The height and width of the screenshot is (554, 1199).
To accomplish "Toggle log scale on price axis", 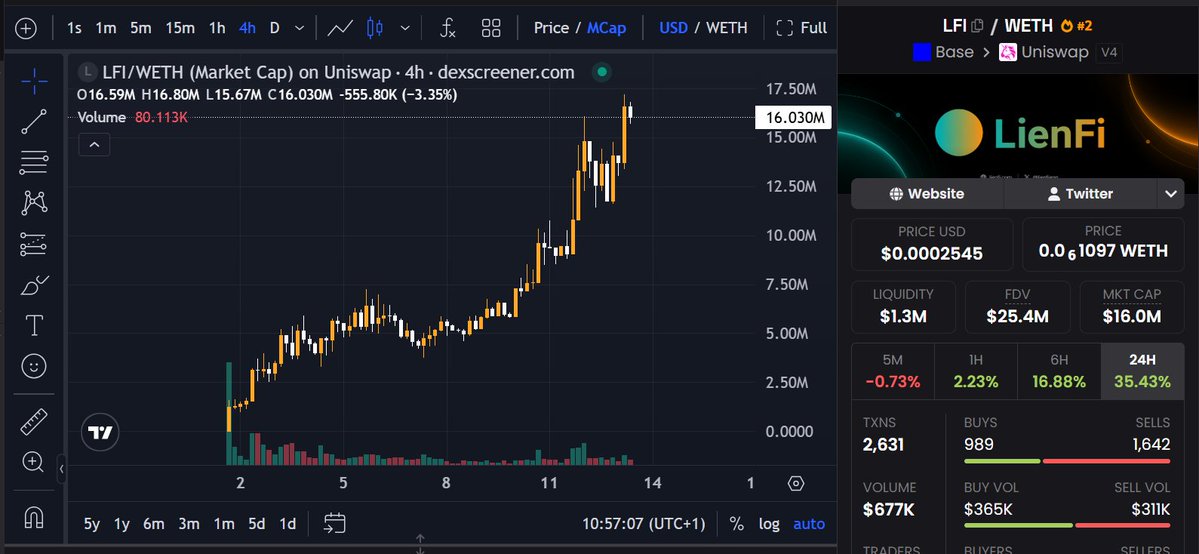I will click(769, 524).
